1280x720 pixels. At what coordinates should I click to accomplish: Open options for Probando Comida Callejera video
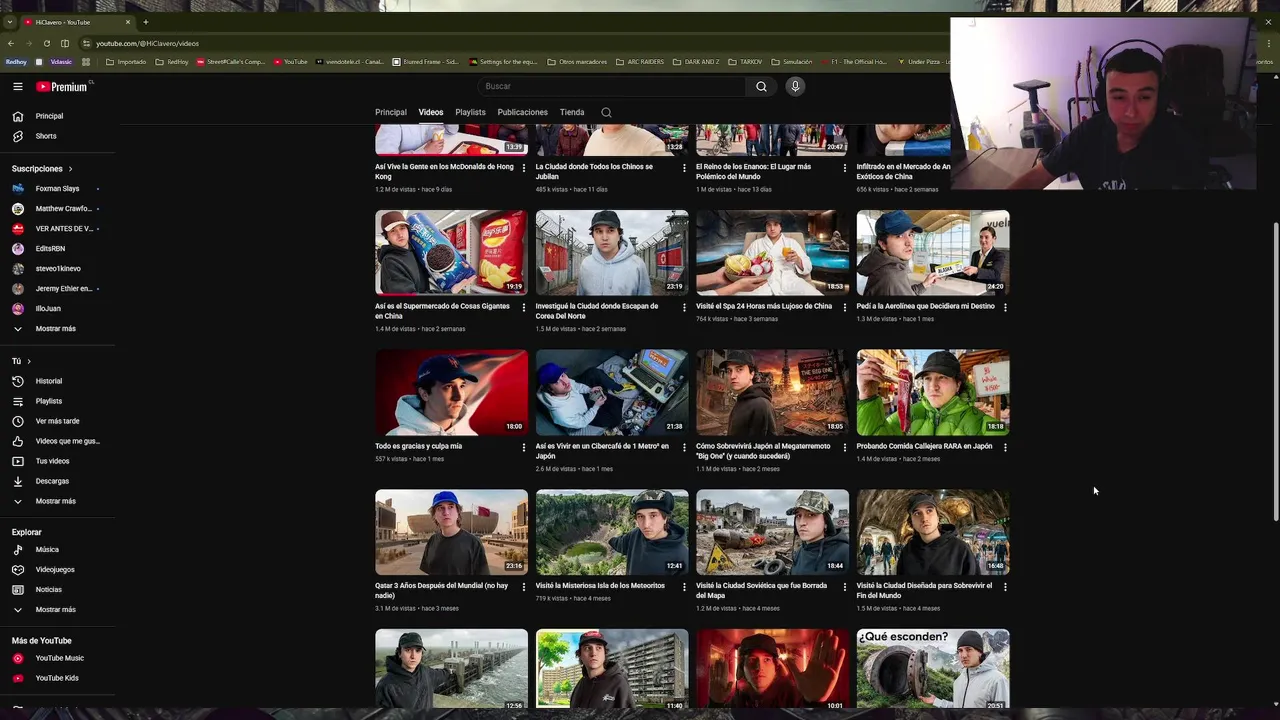[x=1005, y=447]
